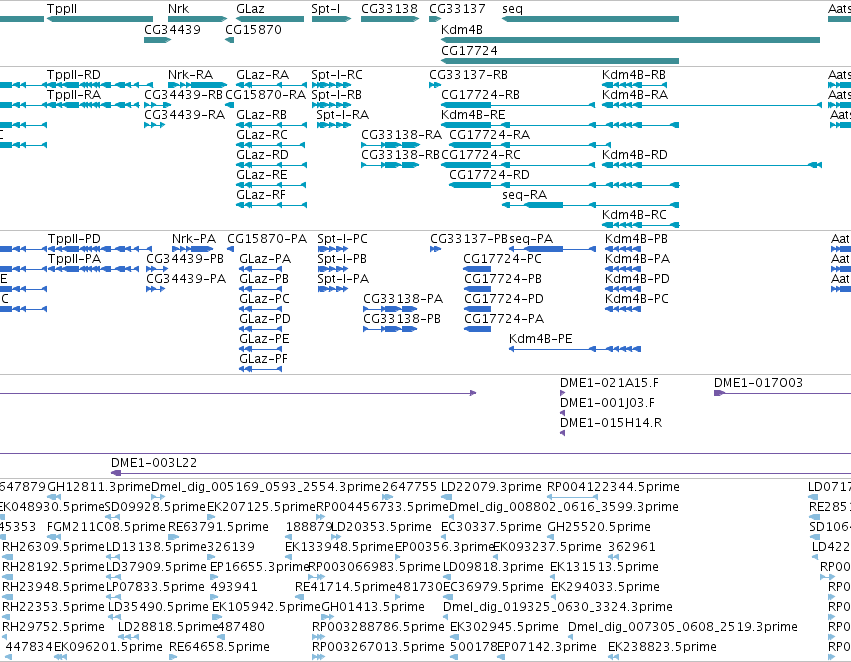
Task: Click EST EK238823.5prime label
Action: point(662,647)
